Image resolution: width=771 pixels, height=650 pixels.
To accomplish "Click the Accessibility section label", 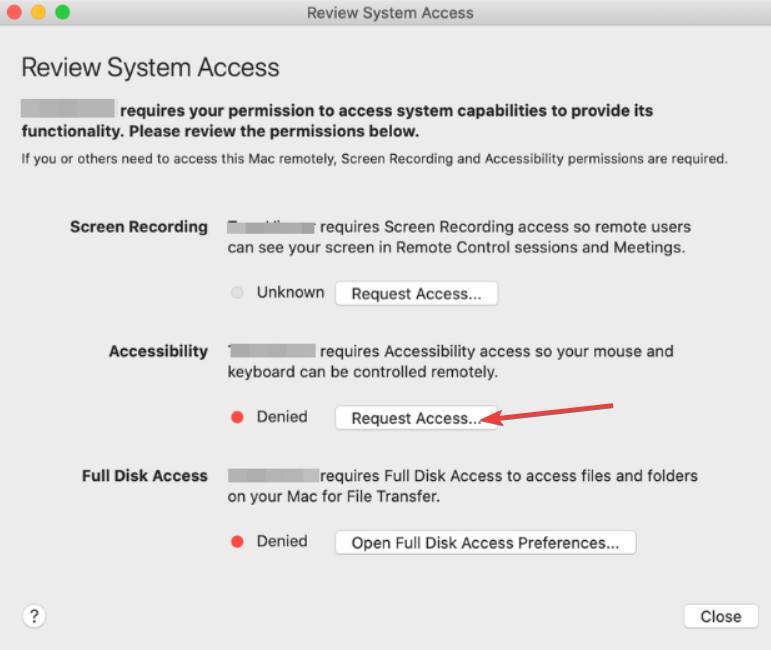I will pyautogui.click(x=158, y=351).
